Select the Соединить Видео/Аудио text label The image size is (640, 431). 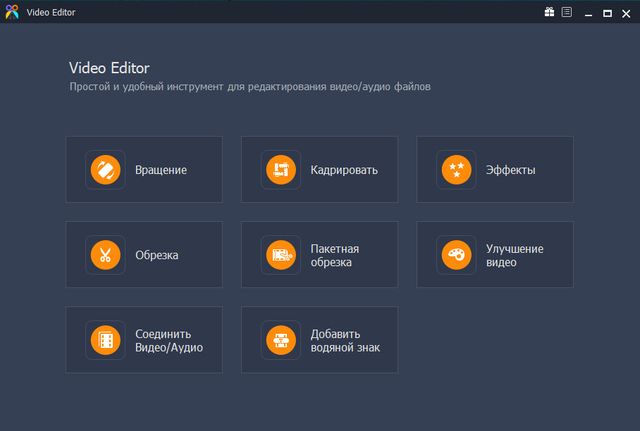pyautogui.click(x=169, y=340)
